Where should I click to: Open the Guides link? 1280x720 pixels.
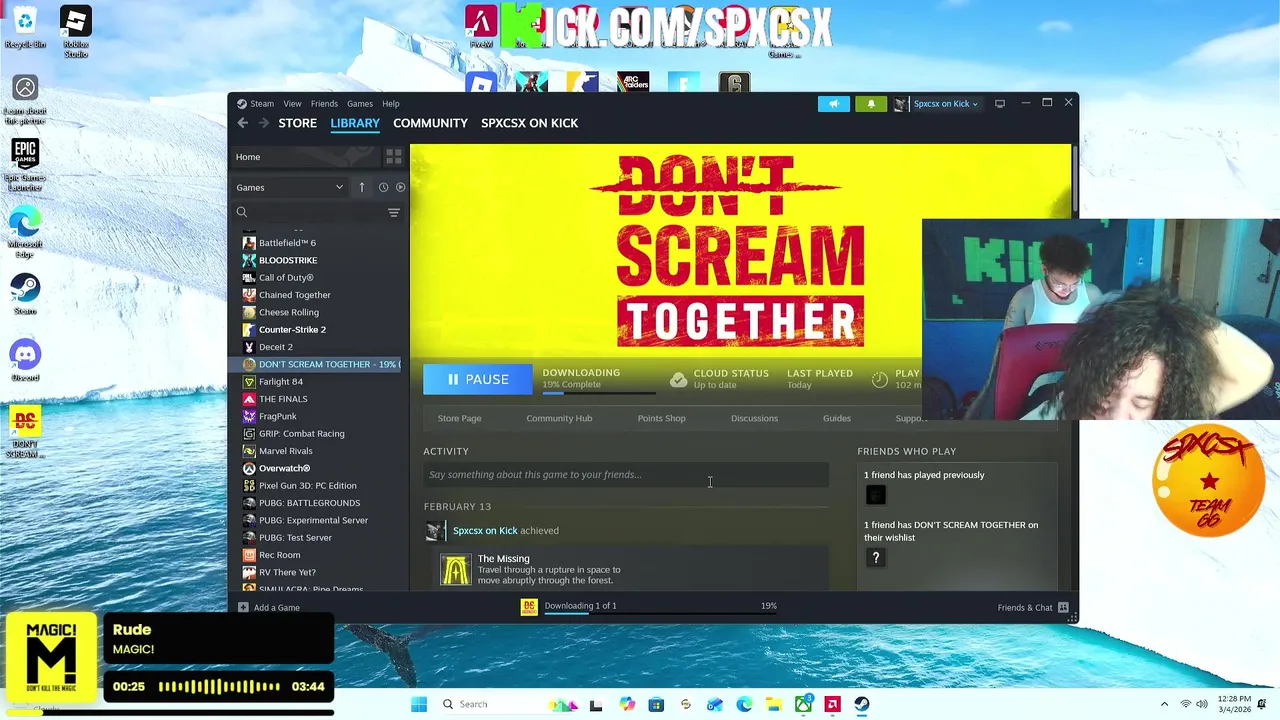[x=837, y=418]
